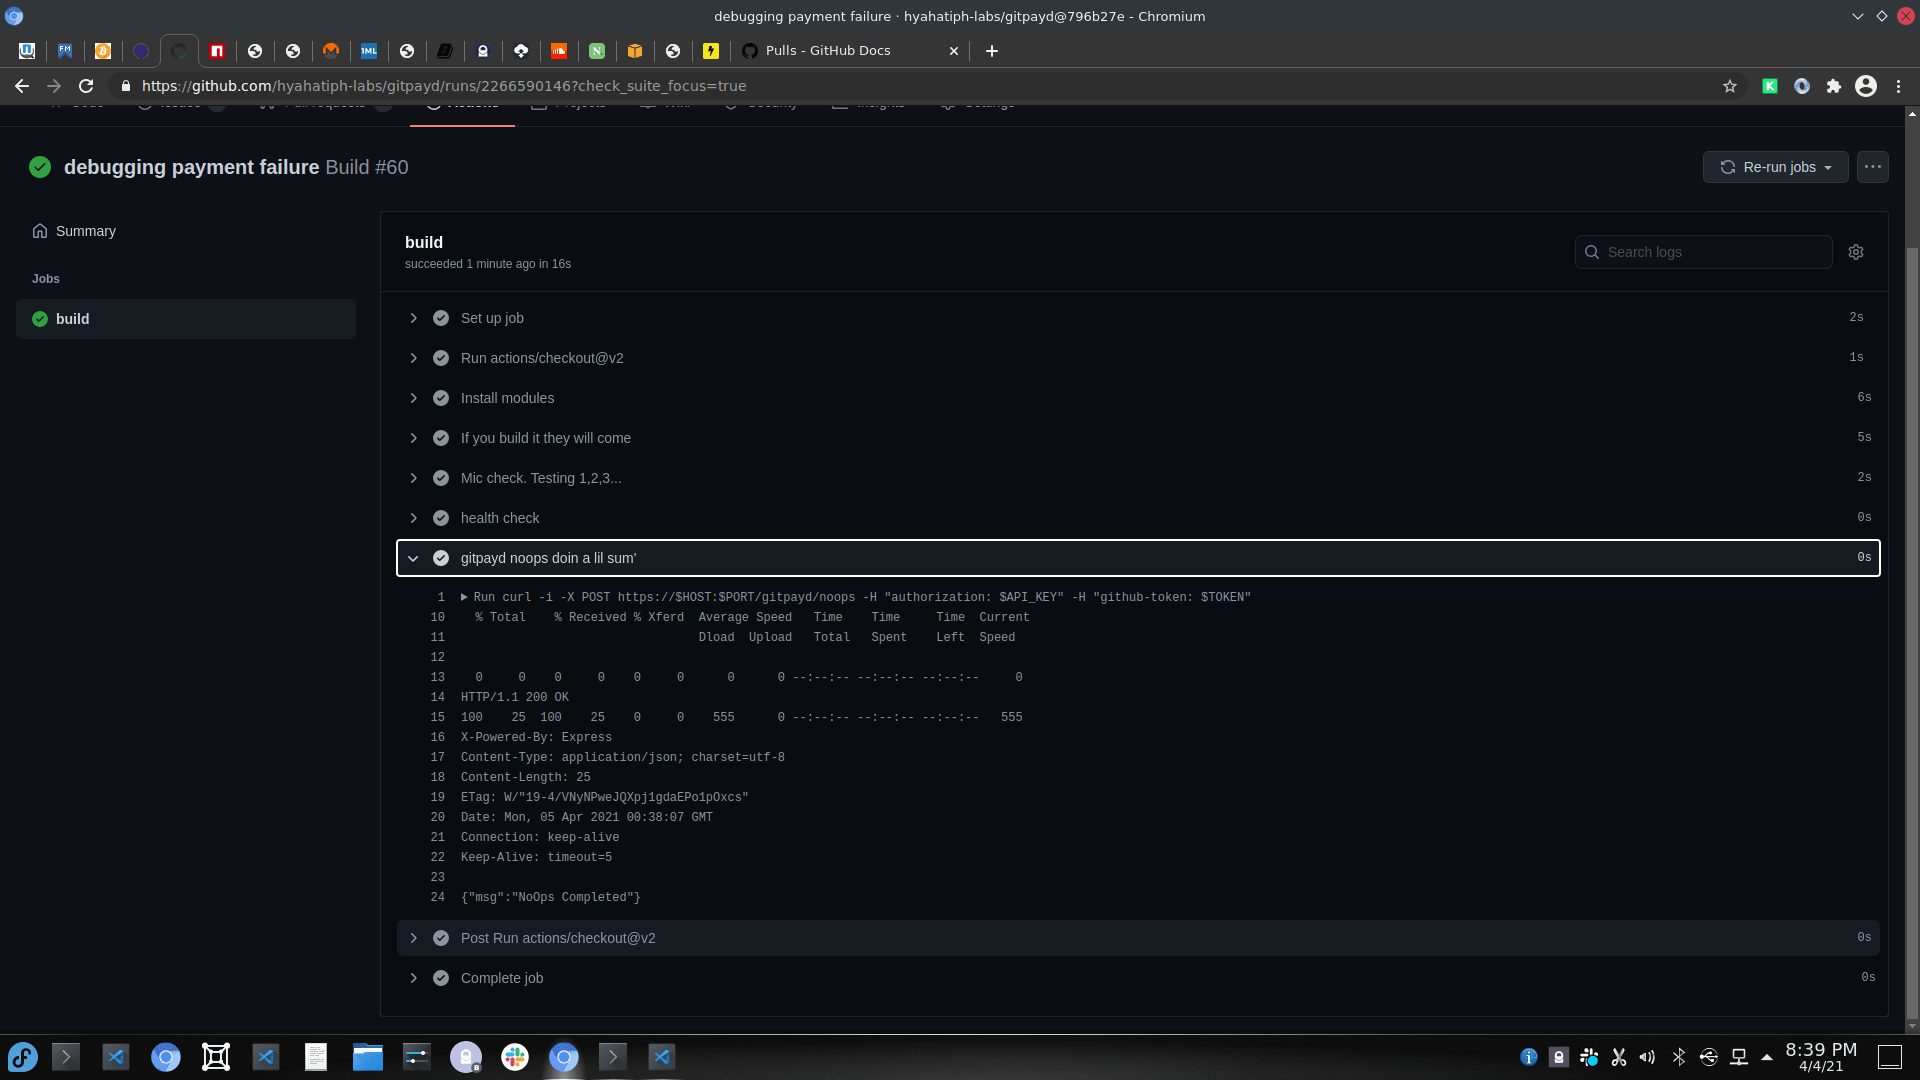Expand the Run curl command line
This screenshot has width=1920, height=1080.
coord(464,597)
